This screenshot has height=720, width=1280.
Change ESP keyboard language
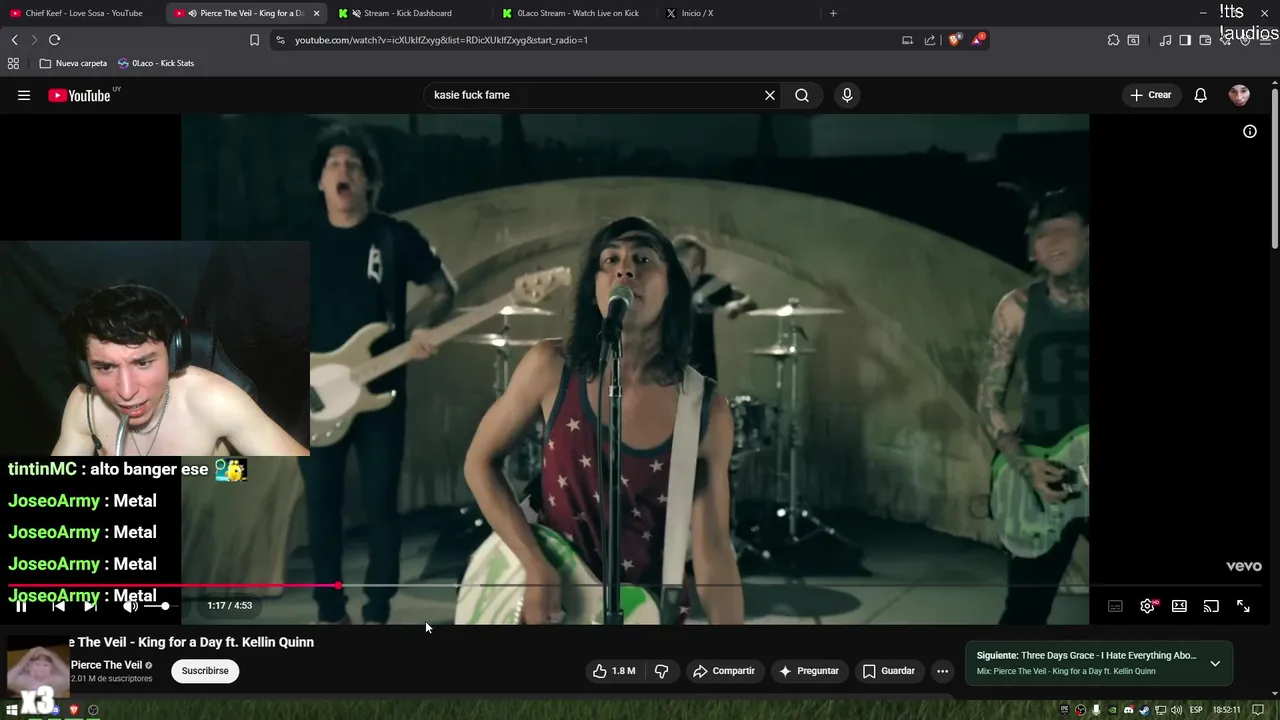coord(1196,710)
